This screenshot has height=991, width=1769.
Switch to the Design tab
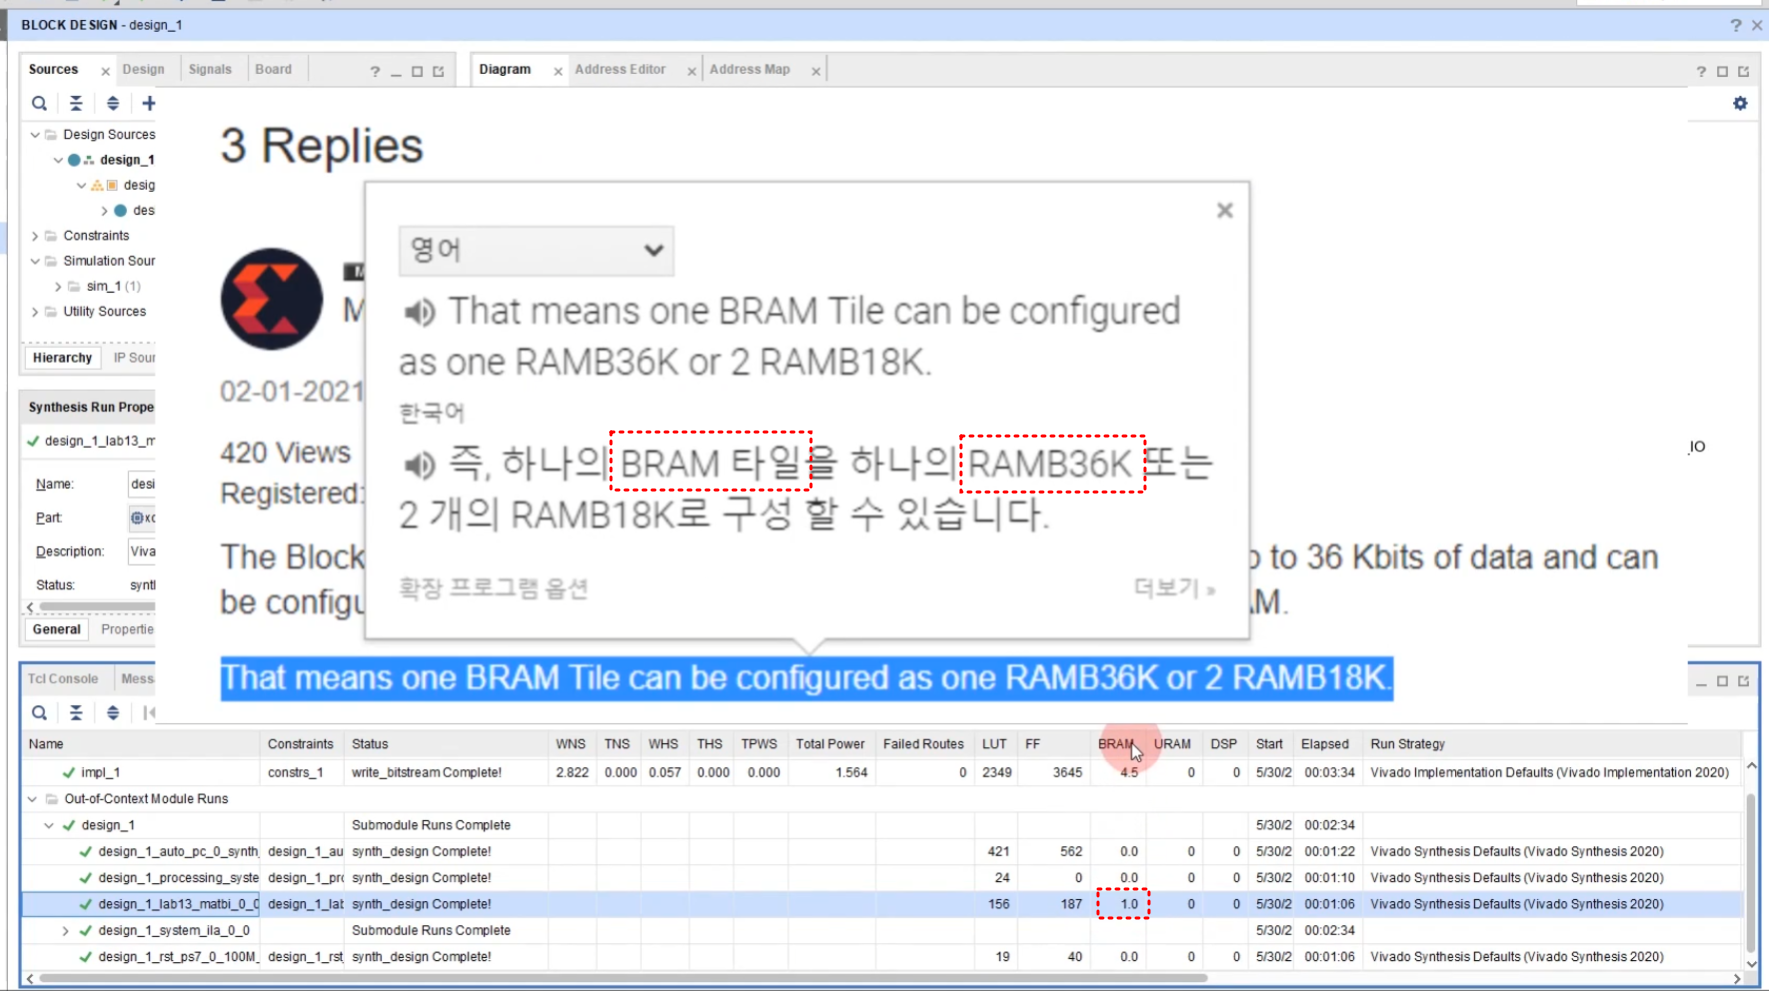pyautogui.click(x=143, y=69)
